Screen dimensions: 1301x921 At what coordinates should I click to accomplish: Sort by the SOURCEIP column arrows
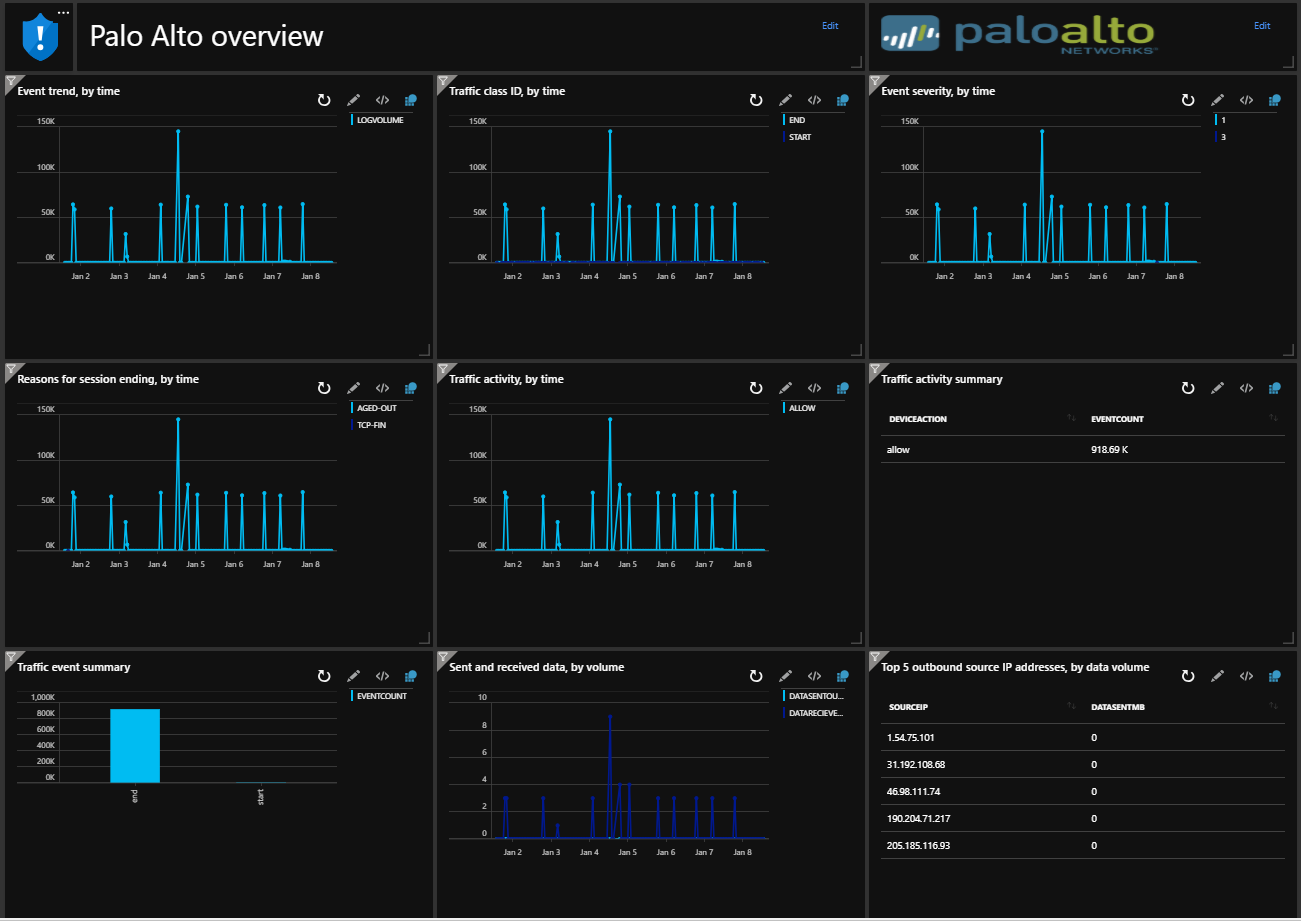(1072, 707)
